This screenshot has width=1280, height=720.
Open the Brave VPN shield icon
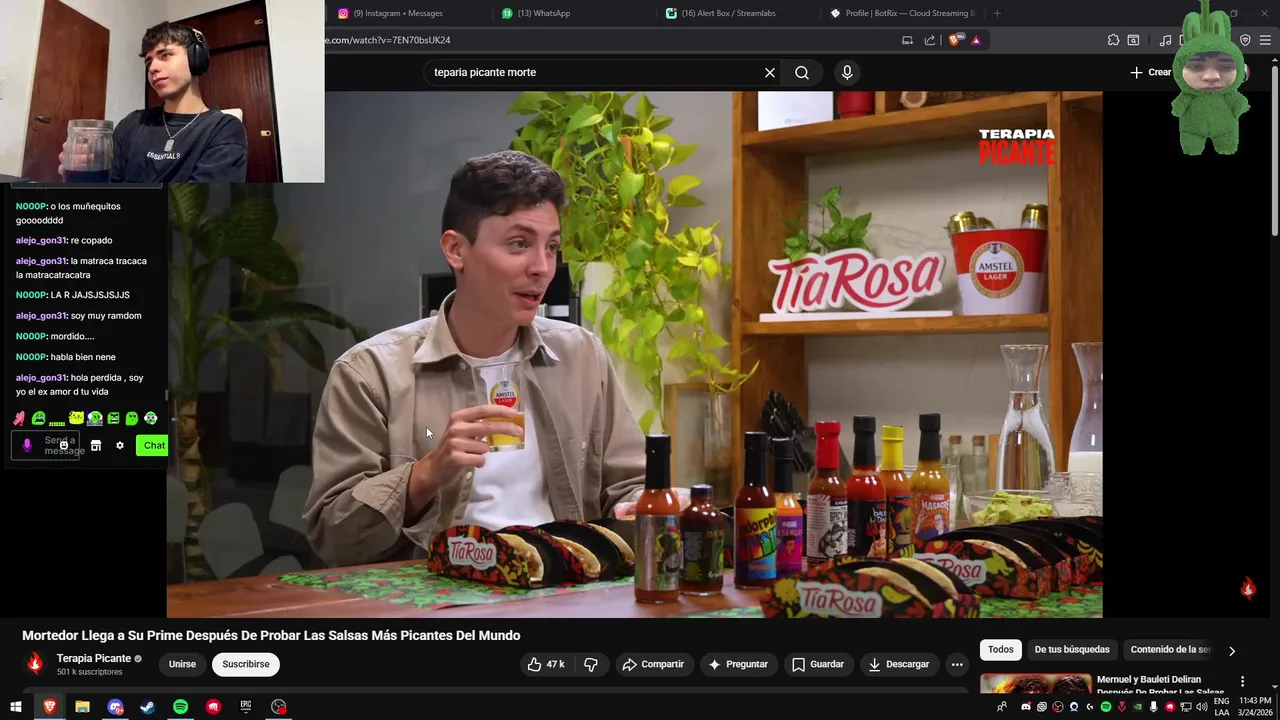coord(1245,40)
